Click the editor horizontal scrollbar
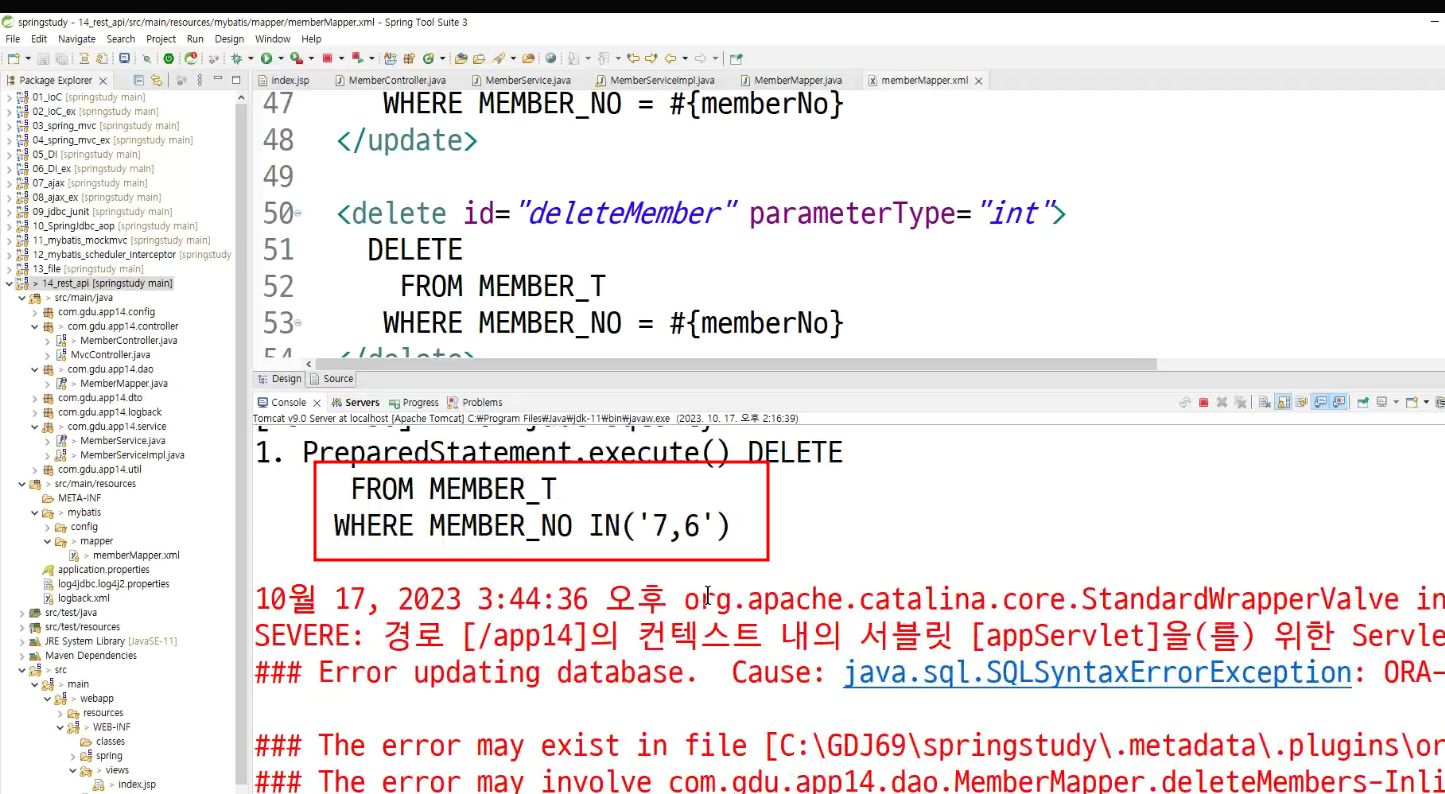The width and height of the screenshot is (1445, 794). (736, 365)
